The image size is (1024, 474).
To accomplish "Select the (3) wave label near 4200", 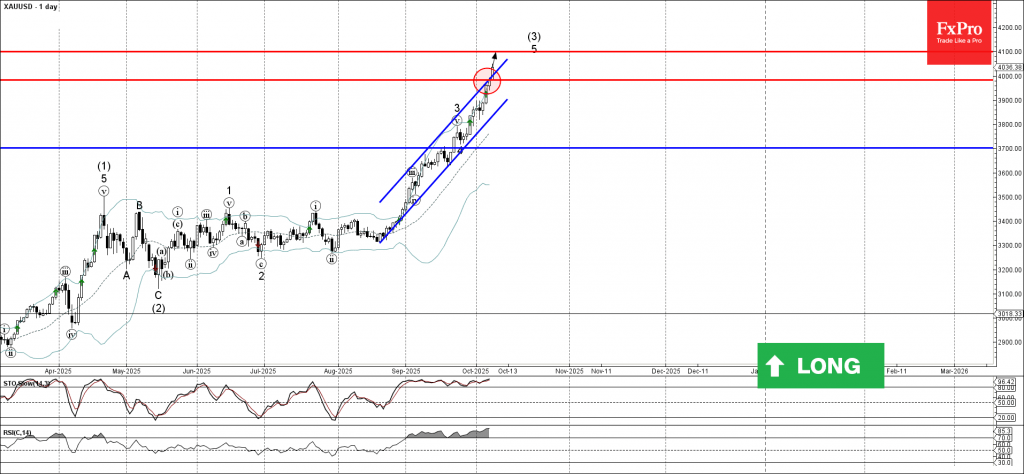I will click(x=534, y=37).
